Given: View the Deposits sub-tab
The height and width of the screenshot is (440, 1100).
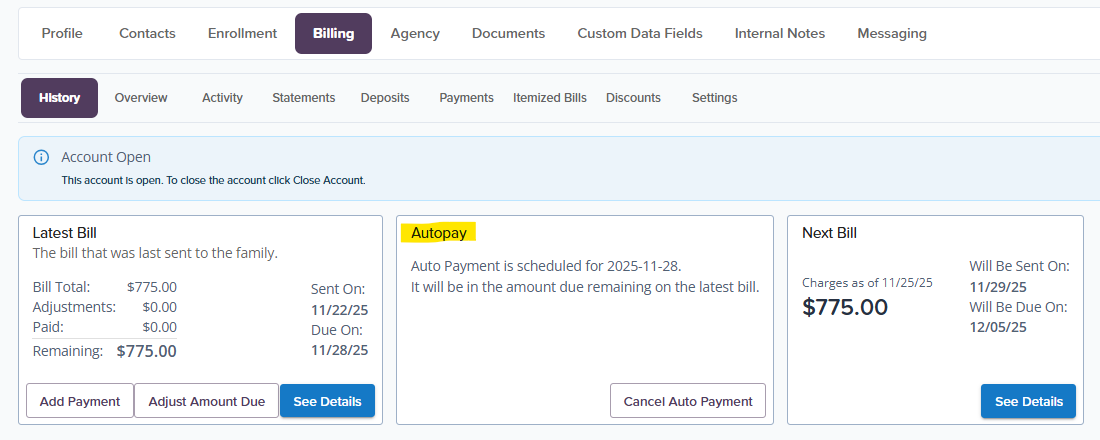Looking at the screenshot, I should point(385,98).
